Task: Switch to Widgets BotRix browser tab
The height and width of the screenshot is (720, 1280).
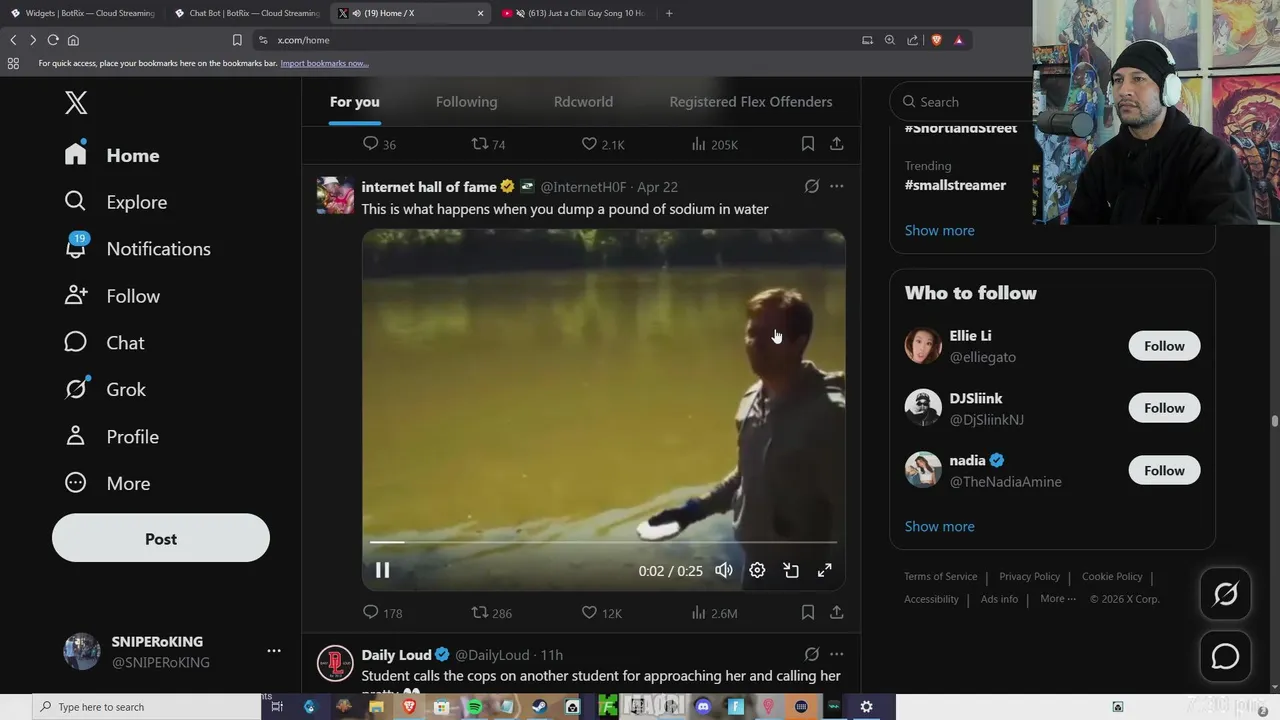Action: pyautogui.click(x=82, y=13)
